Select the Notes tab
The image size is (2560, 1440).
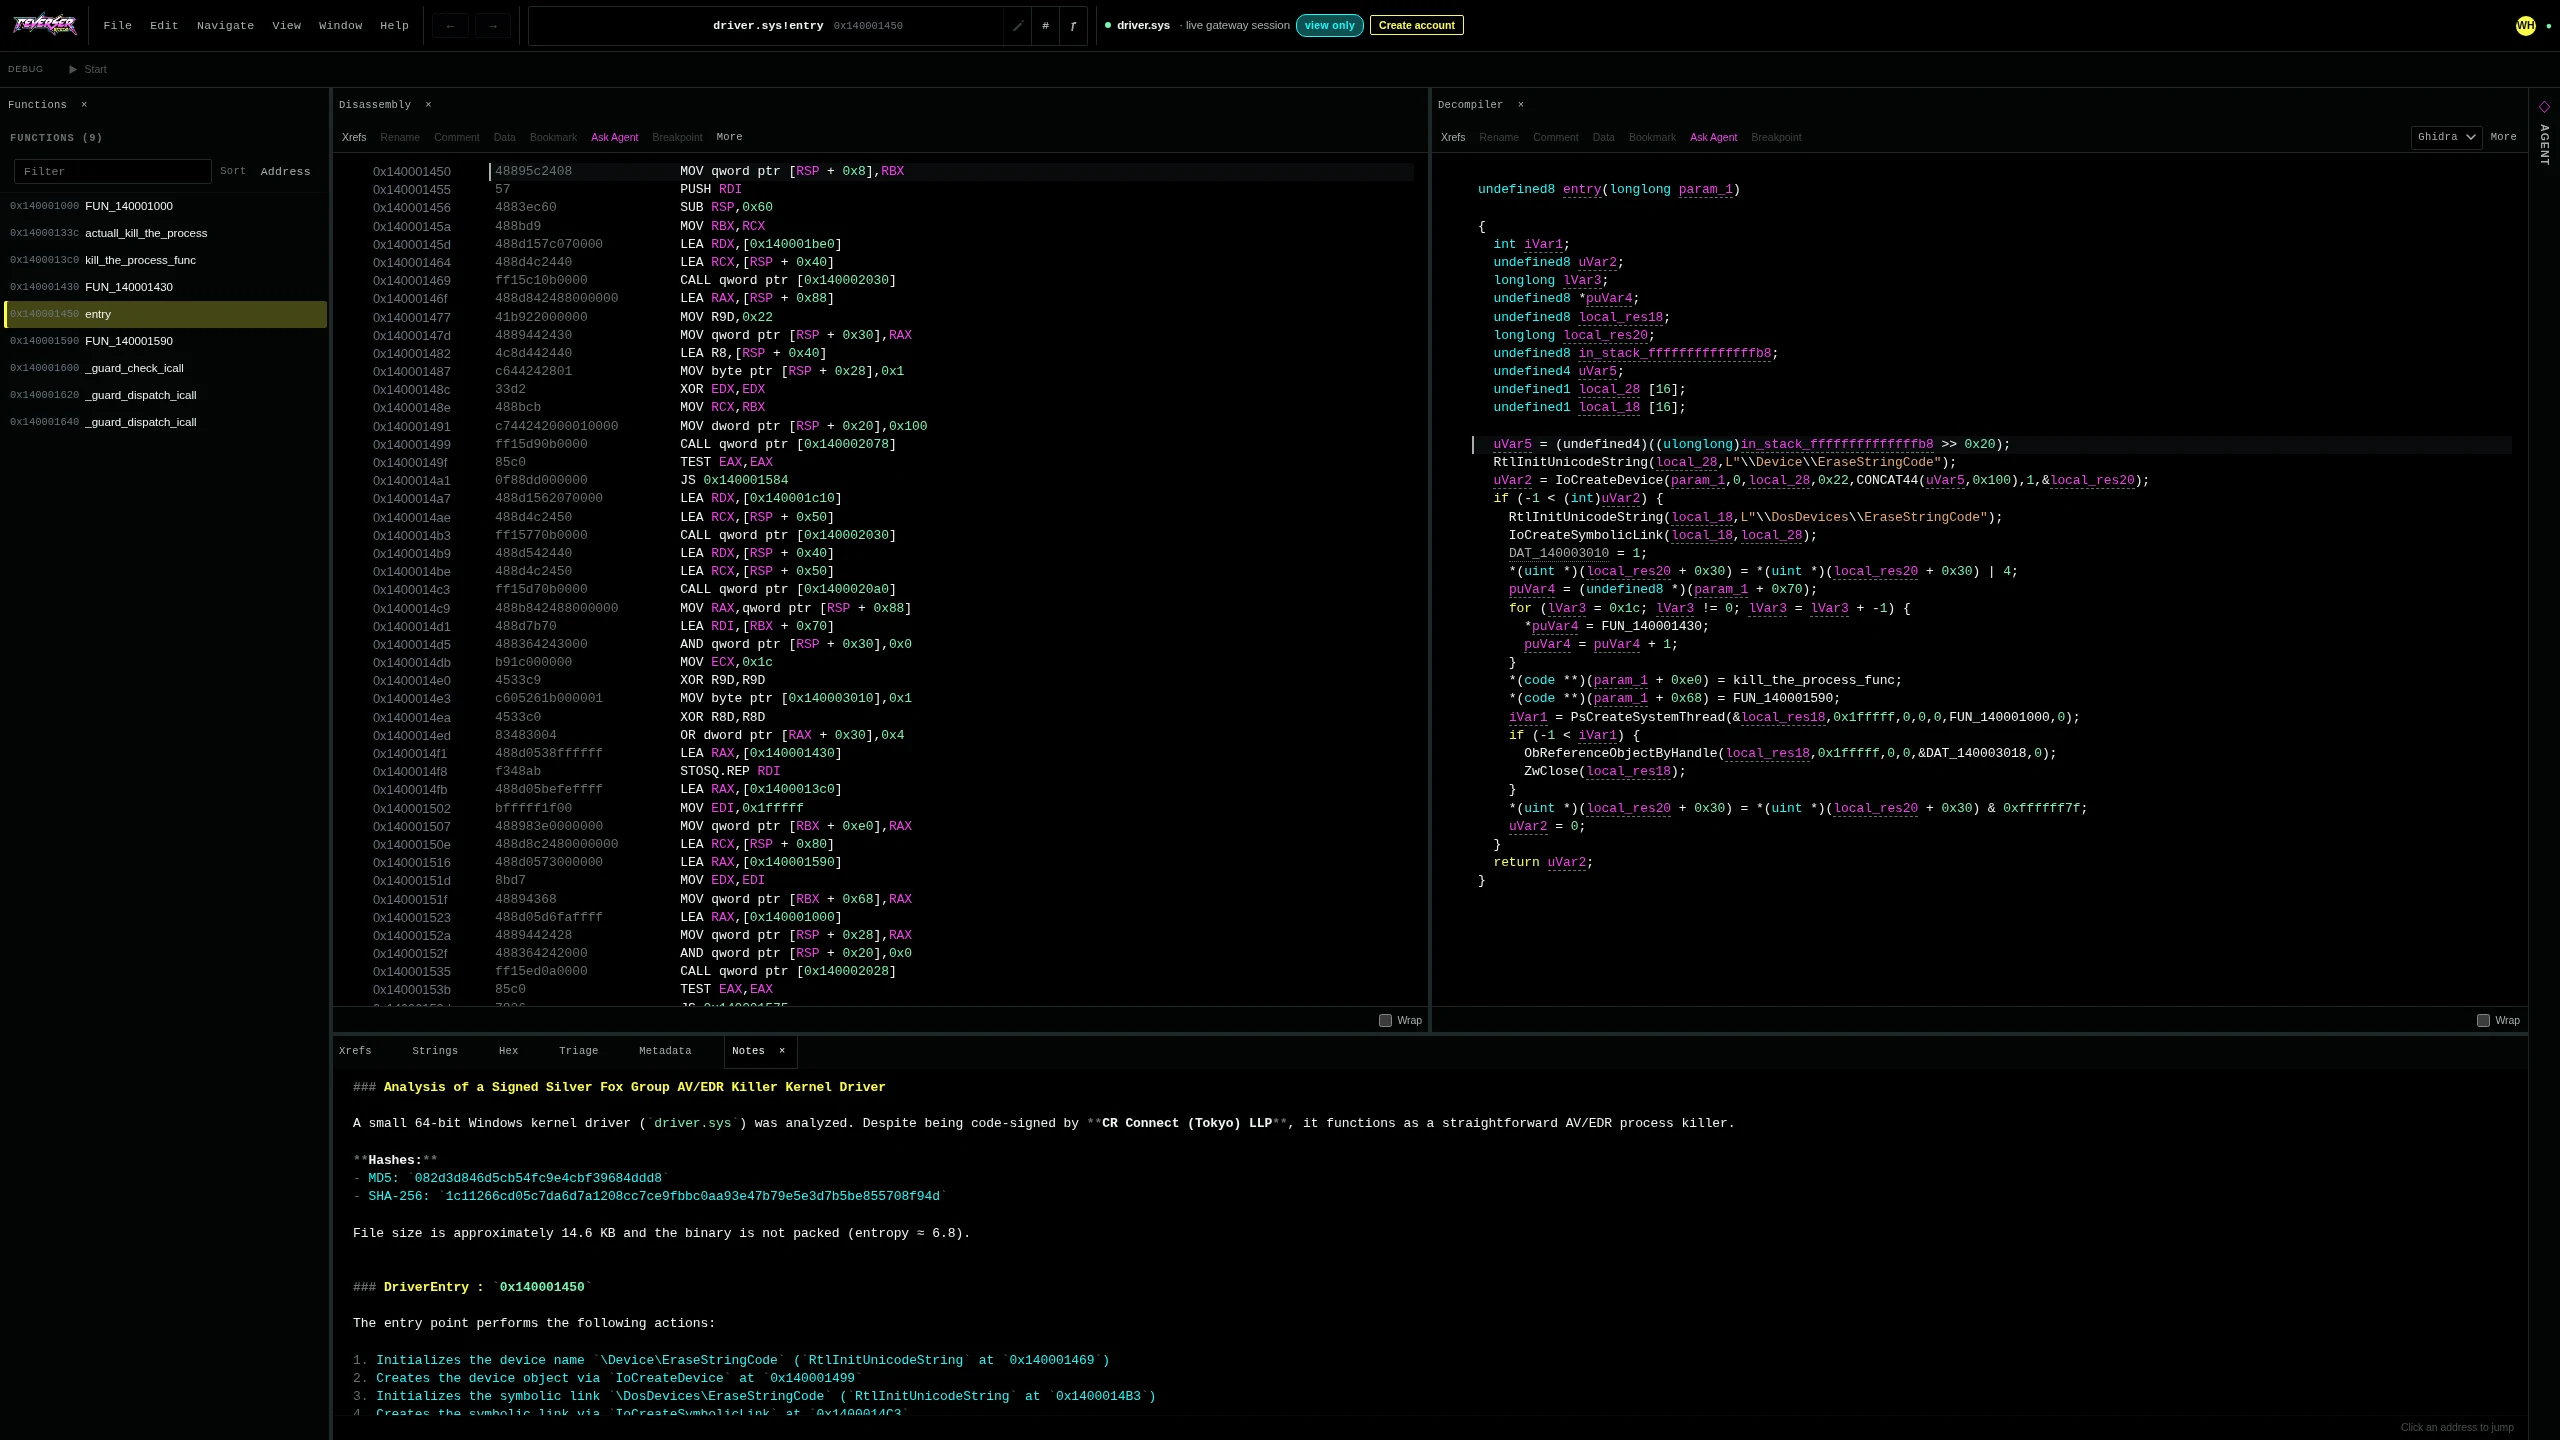[x=748, y=1051]
